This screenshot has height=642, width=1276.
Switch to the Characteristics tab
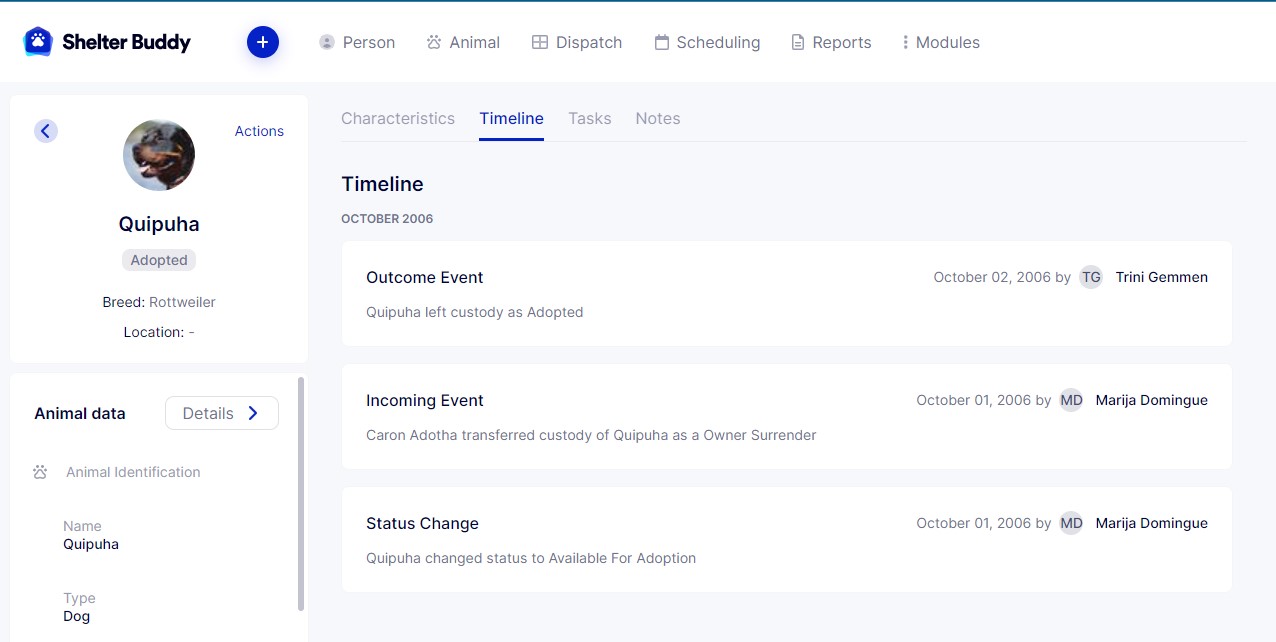398,118
